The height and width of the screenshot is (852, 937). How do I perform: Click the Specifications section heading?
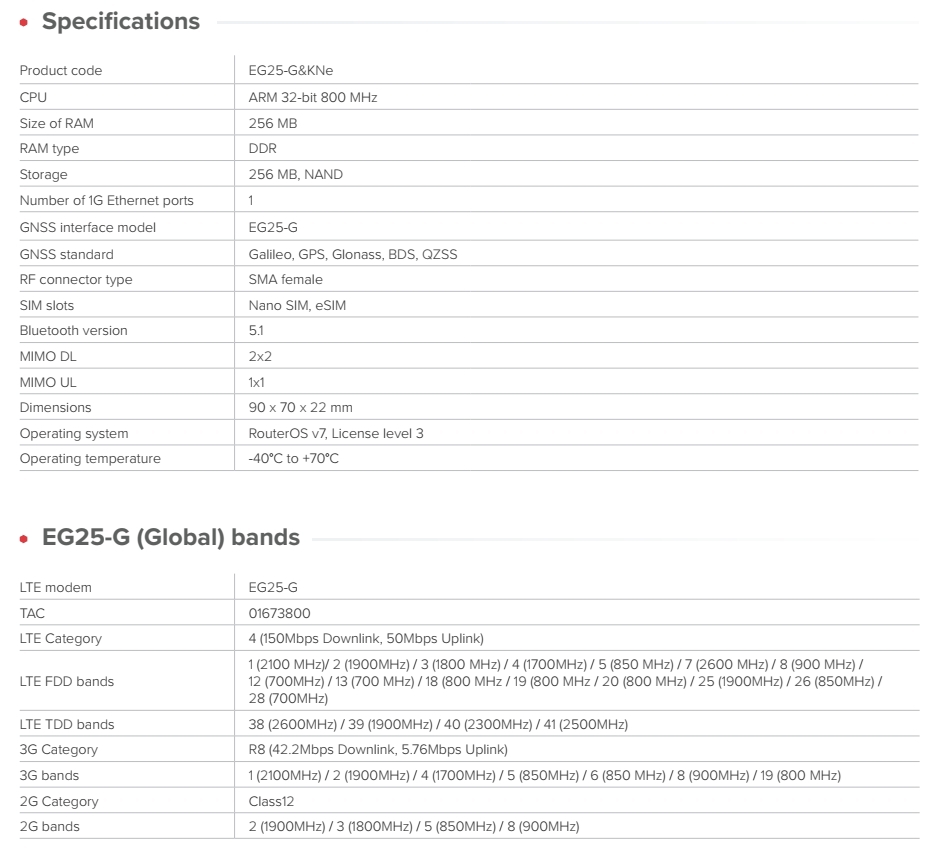[x=120, y=21]
